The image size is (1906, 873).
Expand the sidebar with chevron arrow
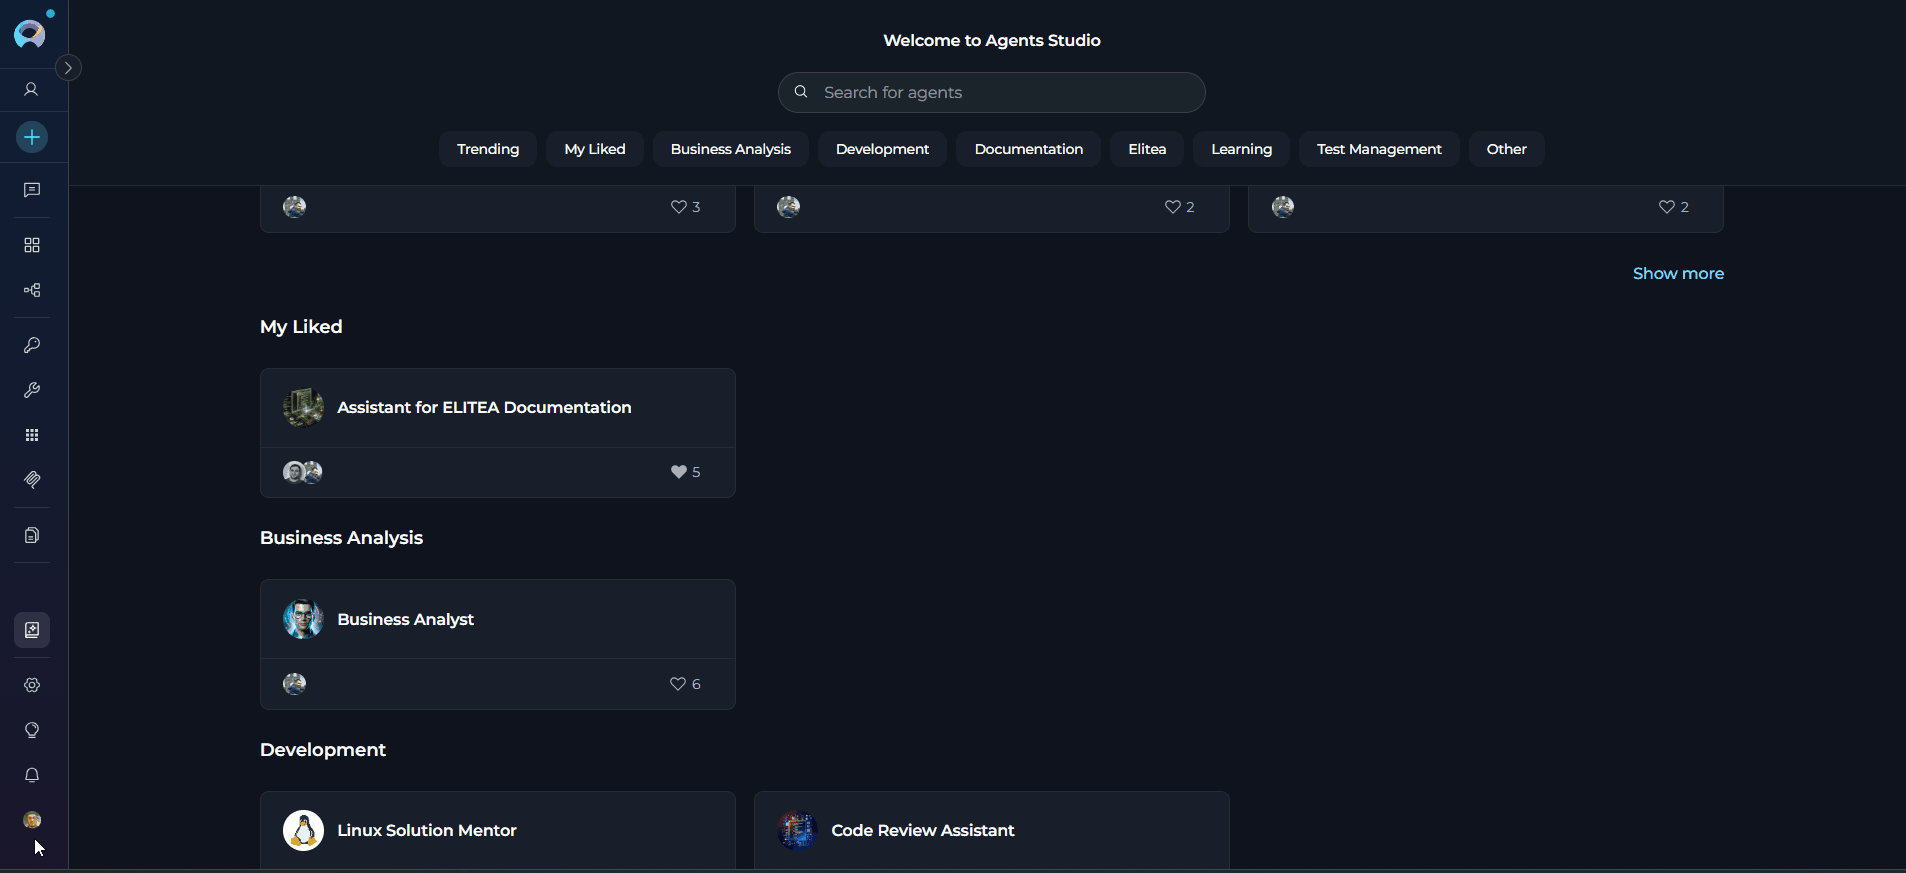[68, 68]
